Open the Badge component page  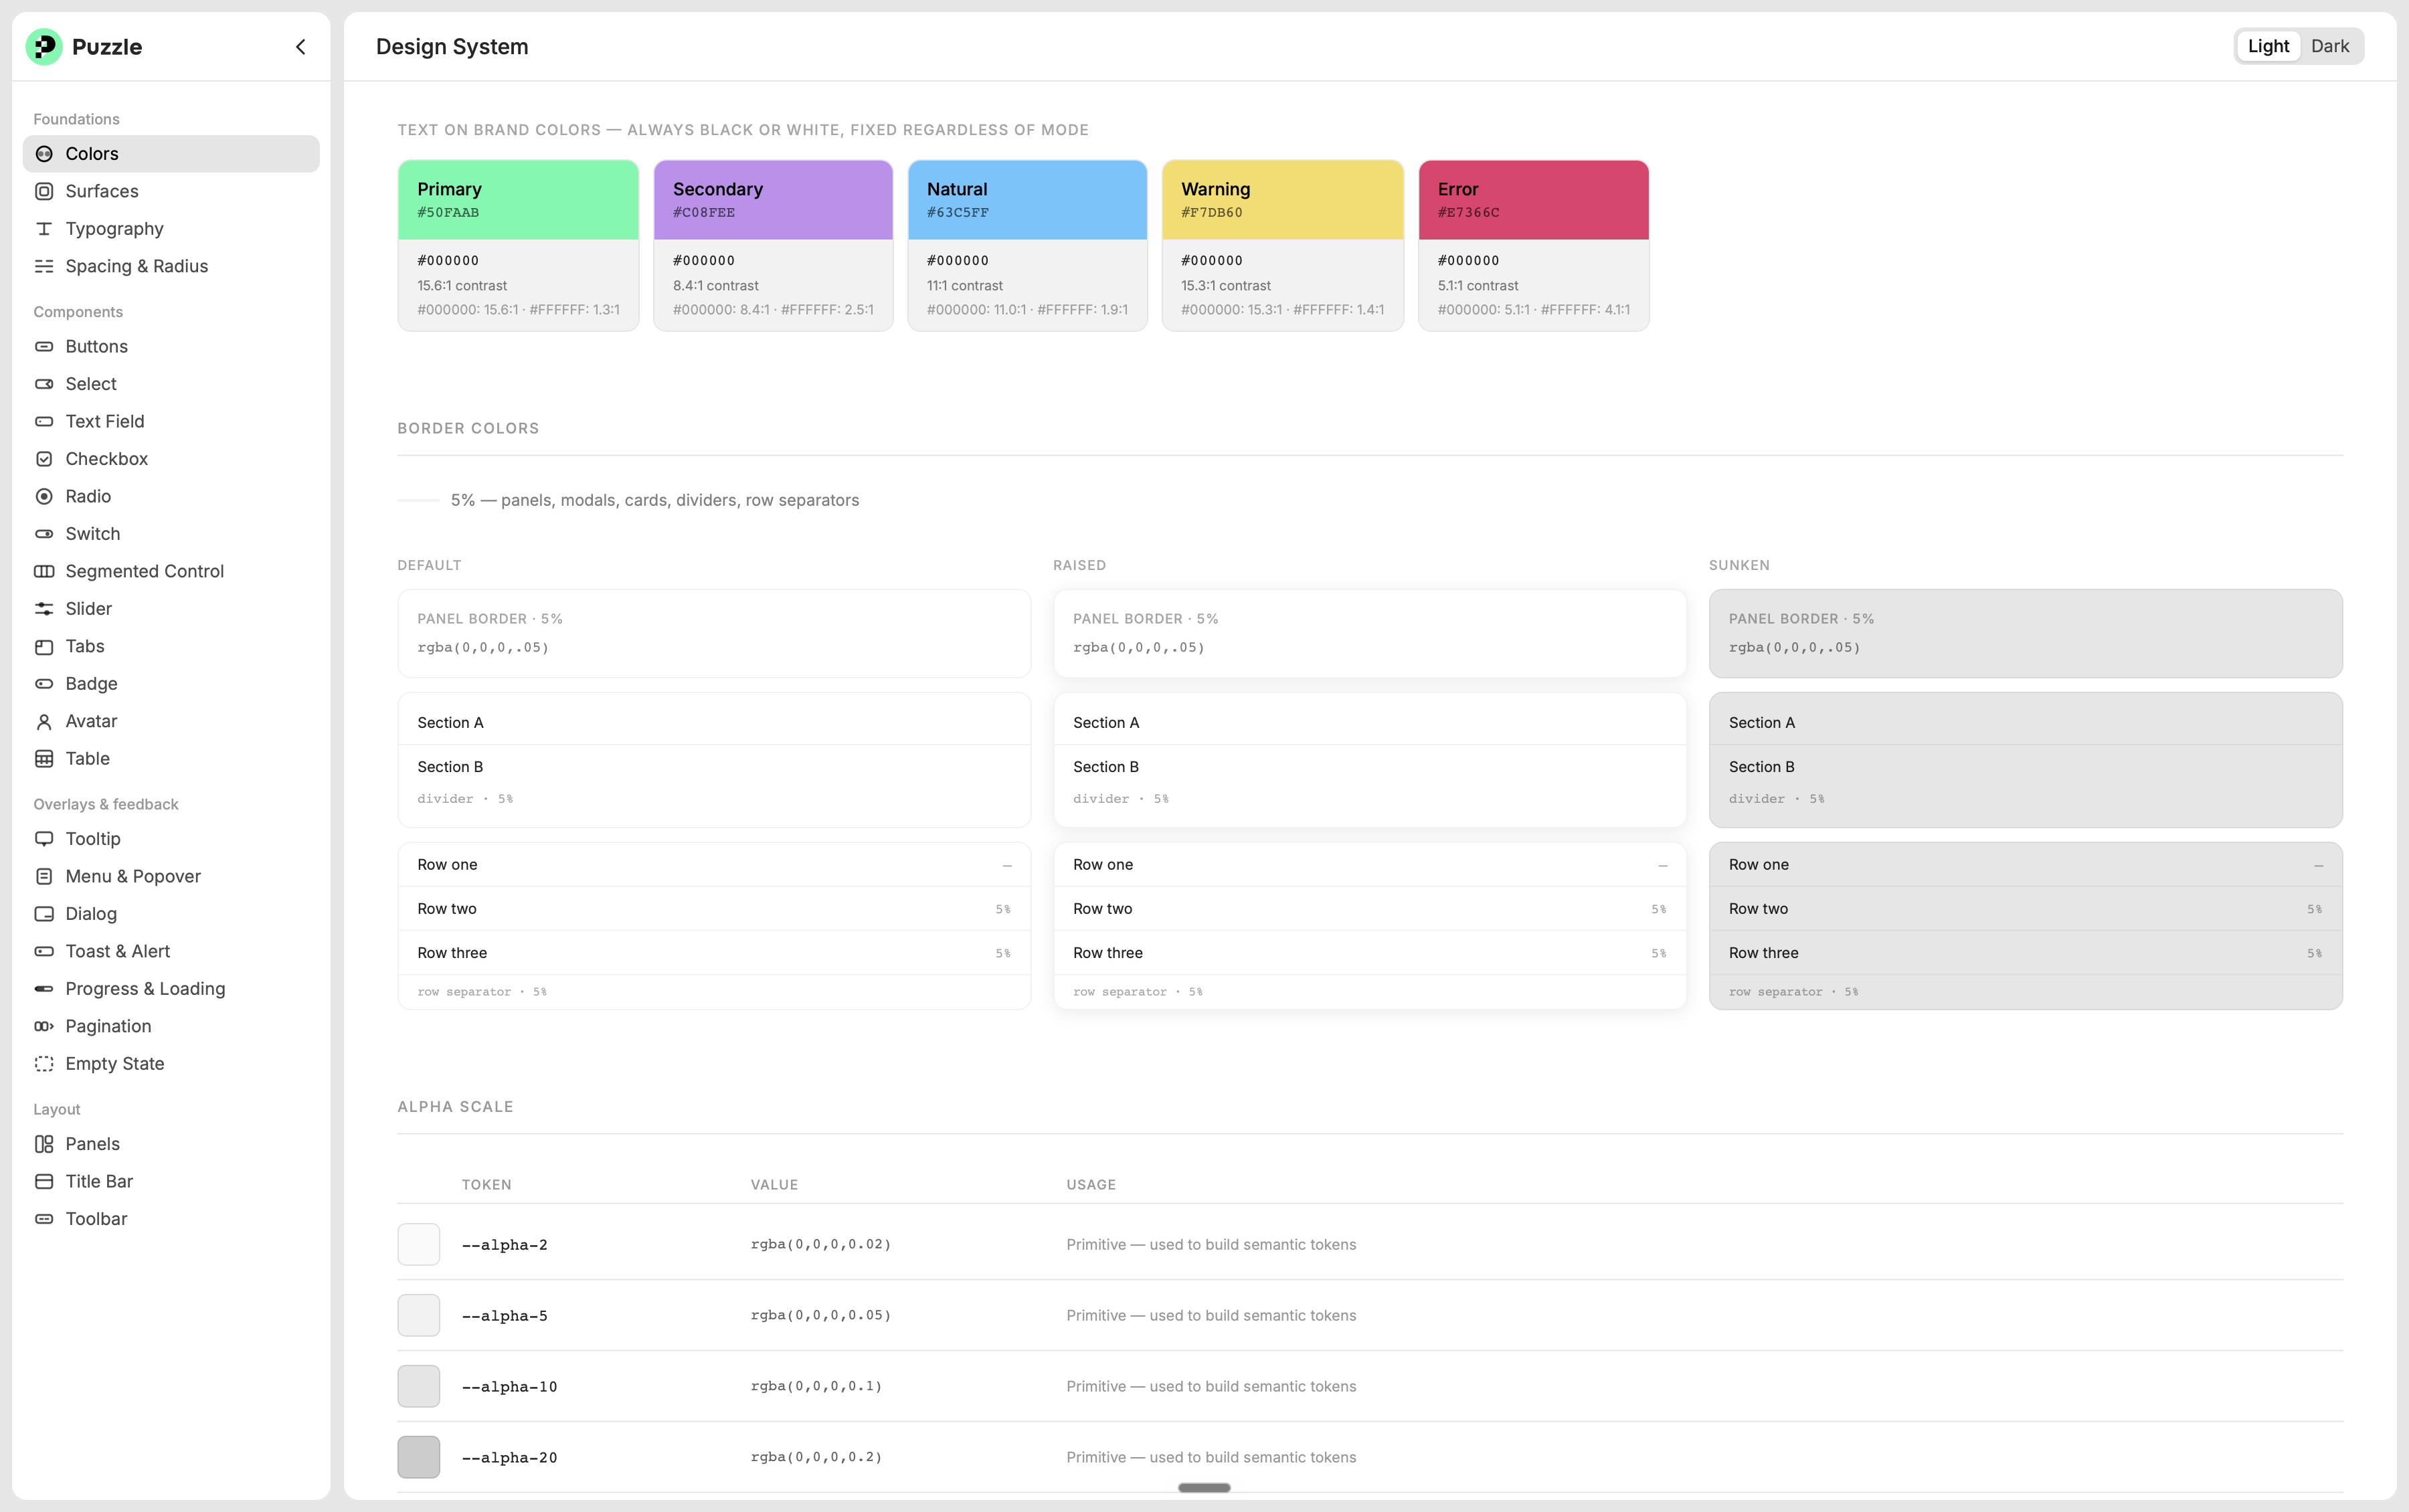point(171,684)
